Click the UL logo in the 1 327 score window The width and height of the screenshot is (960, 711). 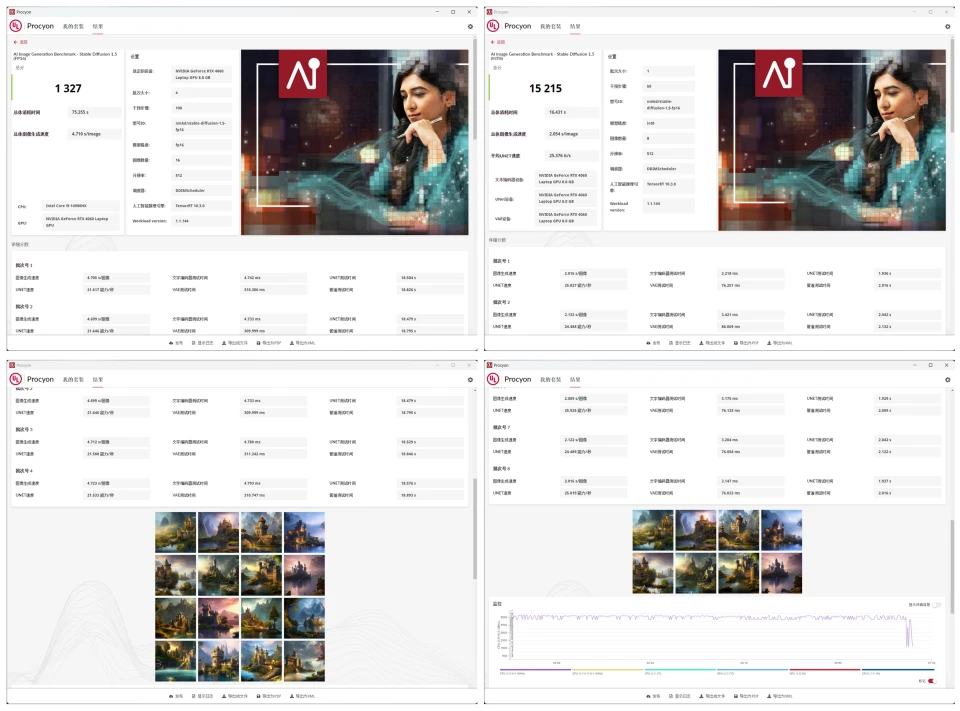pyautogui.click(x=15, y=26)
